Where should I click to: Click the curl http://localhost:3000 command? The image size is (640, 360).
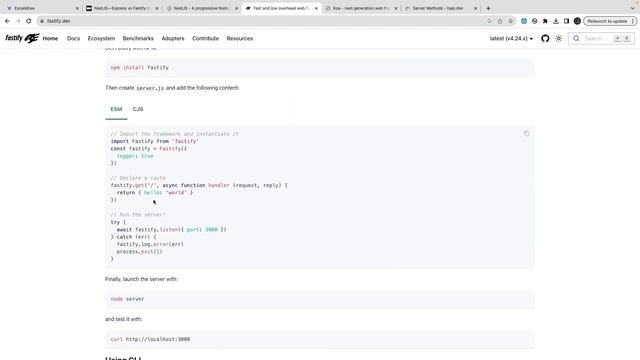click(x=150, y=339)
